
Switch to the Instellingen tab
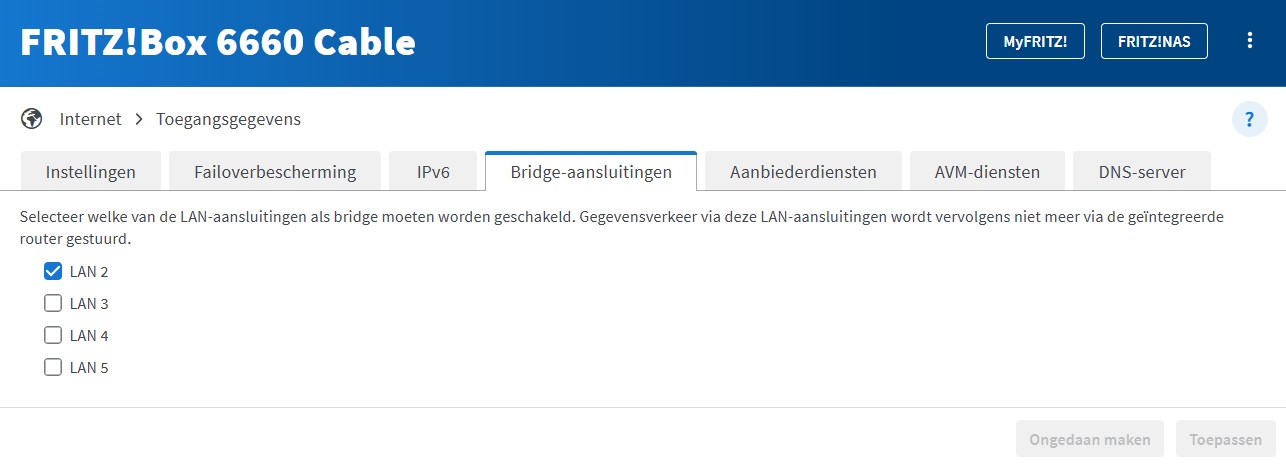91,172
